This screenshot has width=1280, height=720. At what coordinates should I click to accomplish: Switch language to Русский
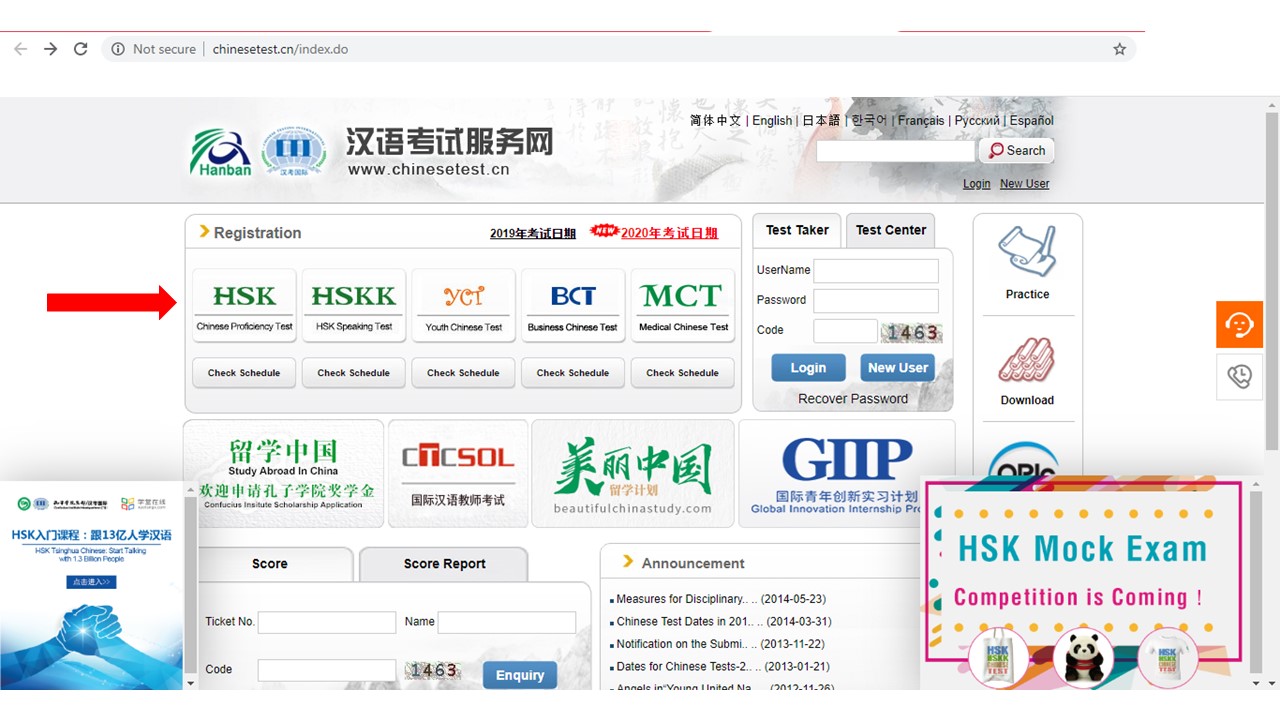977,120
